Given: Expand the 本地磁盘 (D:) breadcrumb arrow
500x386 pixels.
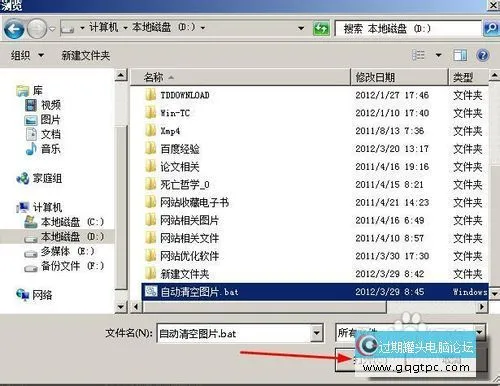Looking at the screenshot, I should [x=203, y=28].
